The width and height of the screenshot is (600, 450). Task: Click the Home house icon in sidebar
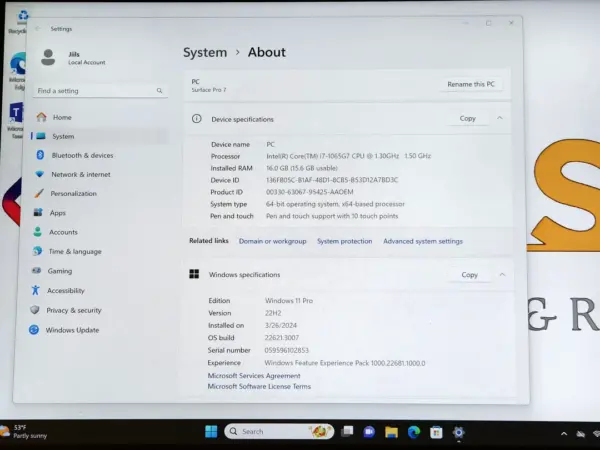(41, 117)
